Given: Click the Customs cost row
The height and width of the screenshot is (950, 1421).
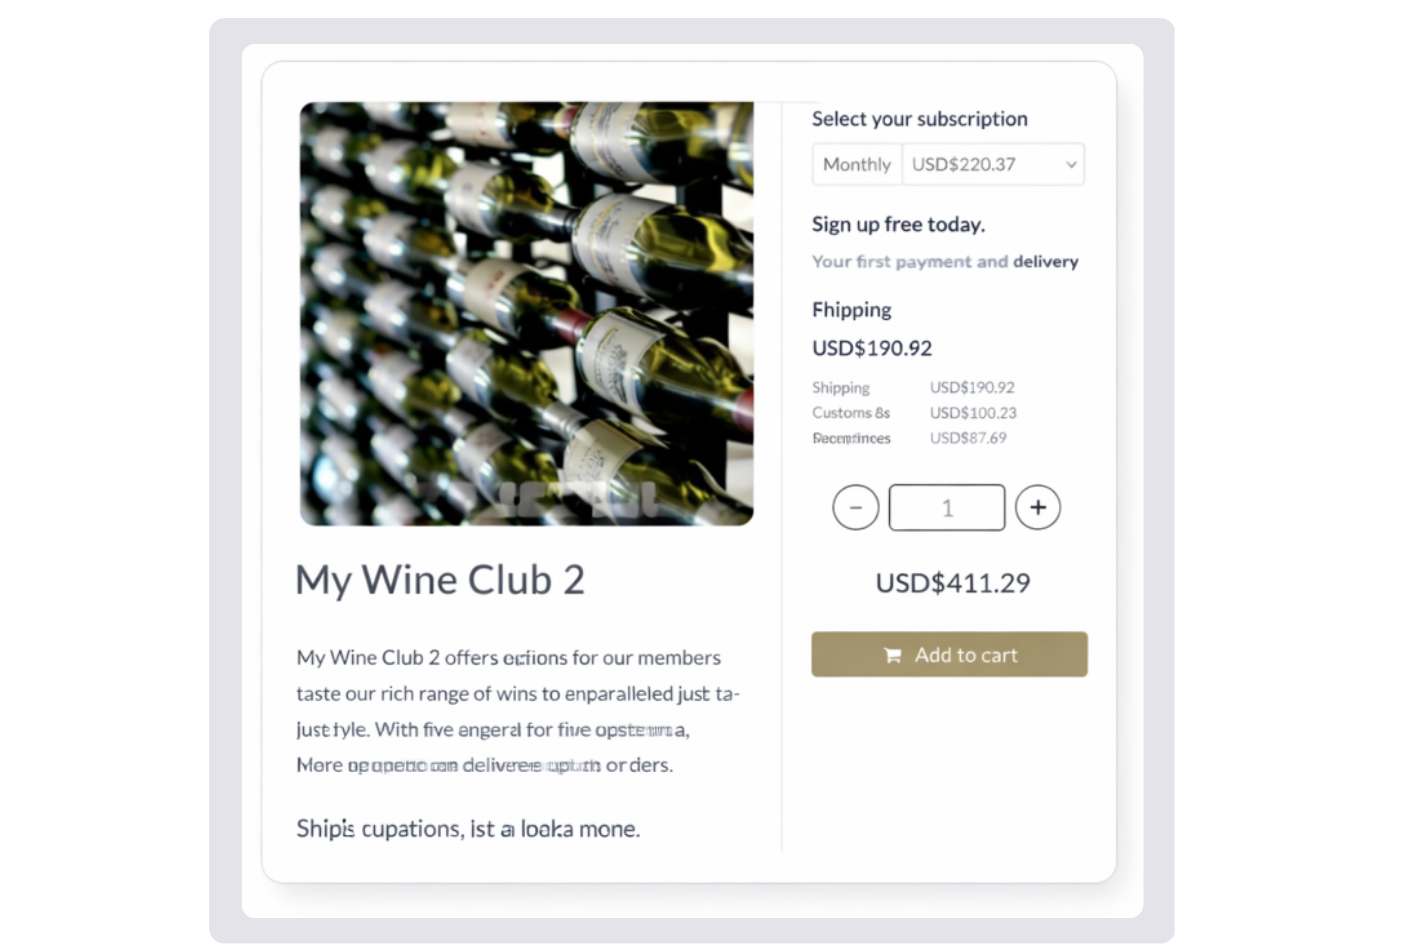Looking at the screenshot, I should (x=914, y=413).
